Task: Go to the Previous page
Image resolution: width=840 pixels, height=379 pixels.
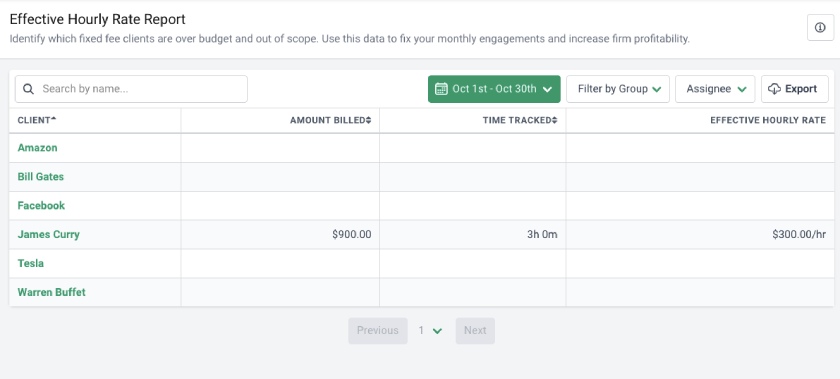Action: (x=378, y=331)
